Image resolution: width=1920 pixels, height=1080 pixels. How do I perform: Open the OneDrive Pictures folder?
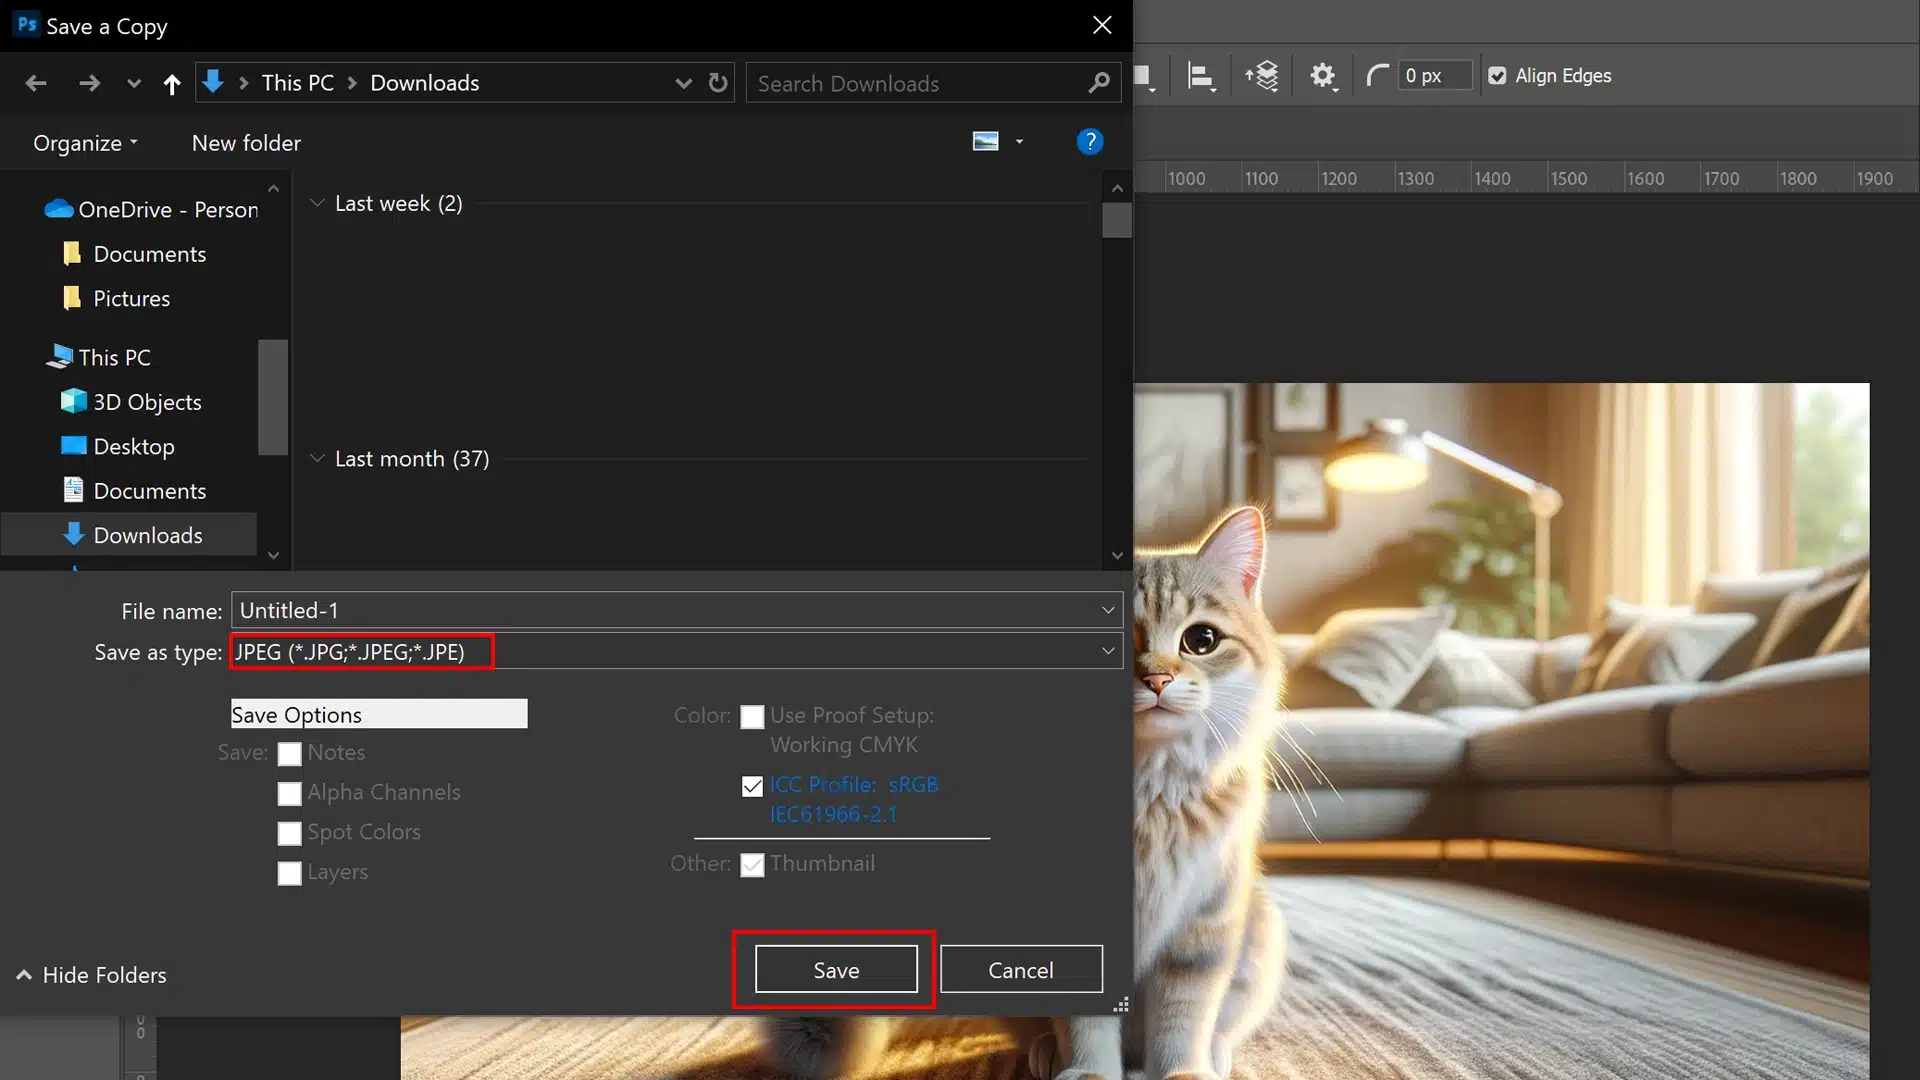(116, 298)
